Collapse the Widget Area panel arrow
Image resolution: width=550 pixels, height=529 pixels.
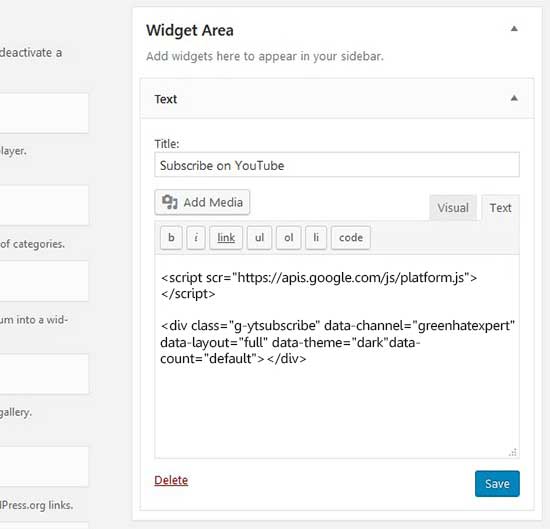click(514, 29)
